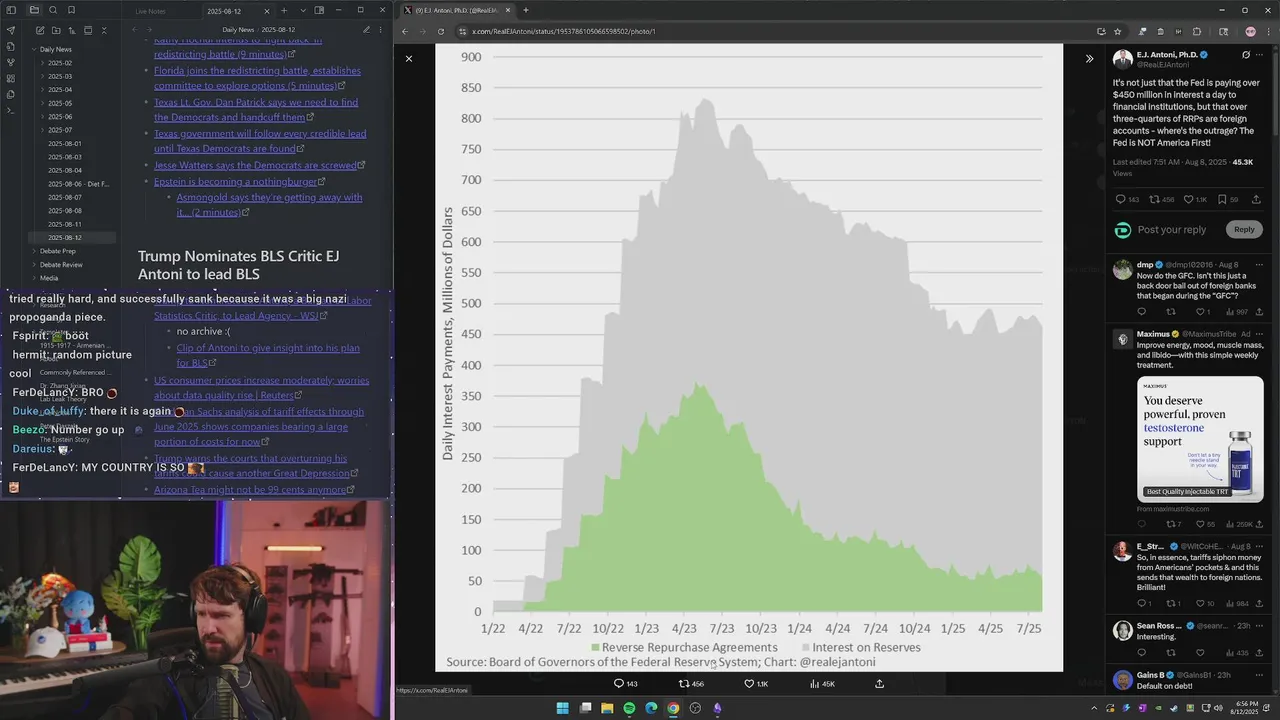
Task: Open the 2025-08-01 note
Action: pos(65,144)
